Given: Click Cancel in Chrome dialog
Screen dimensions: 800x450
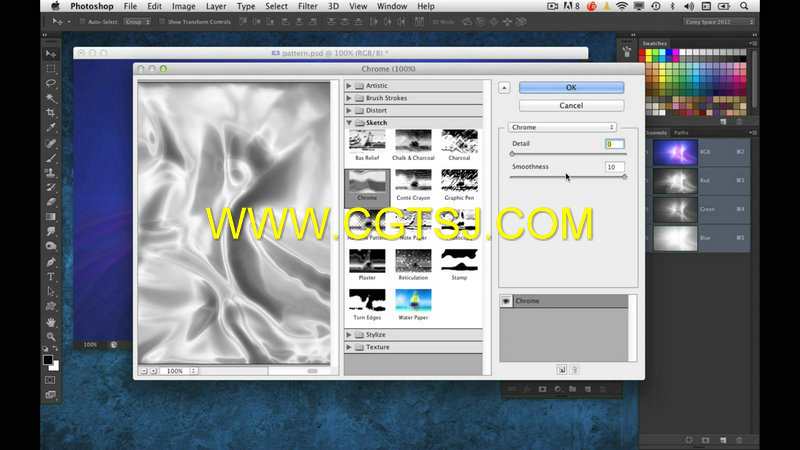Looking at the screenshot, I should coord(571,106).
